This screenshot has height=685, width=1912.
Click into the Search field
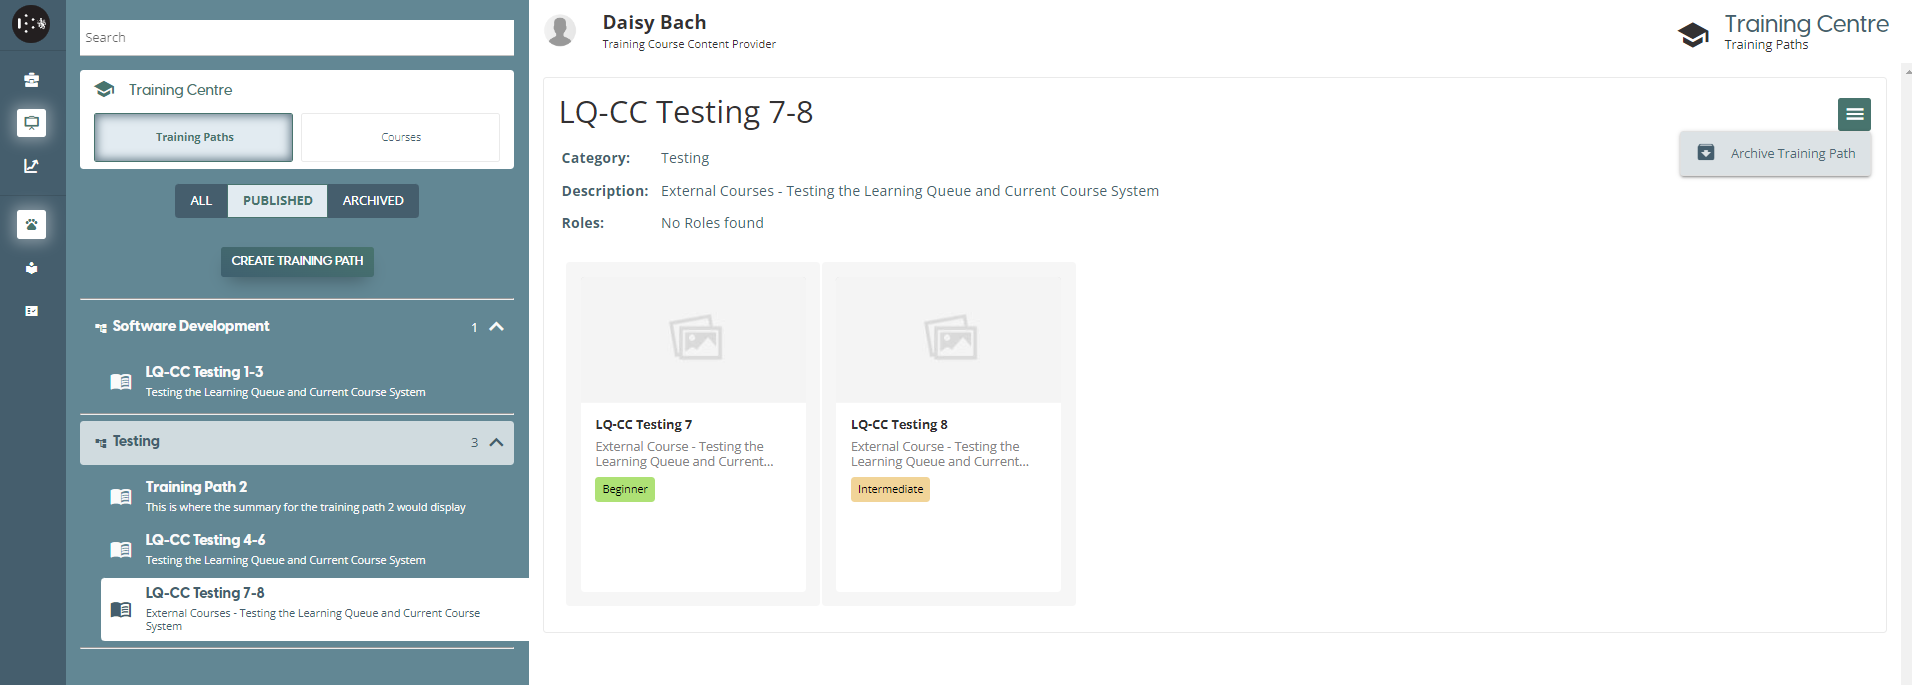pos(297,38)
